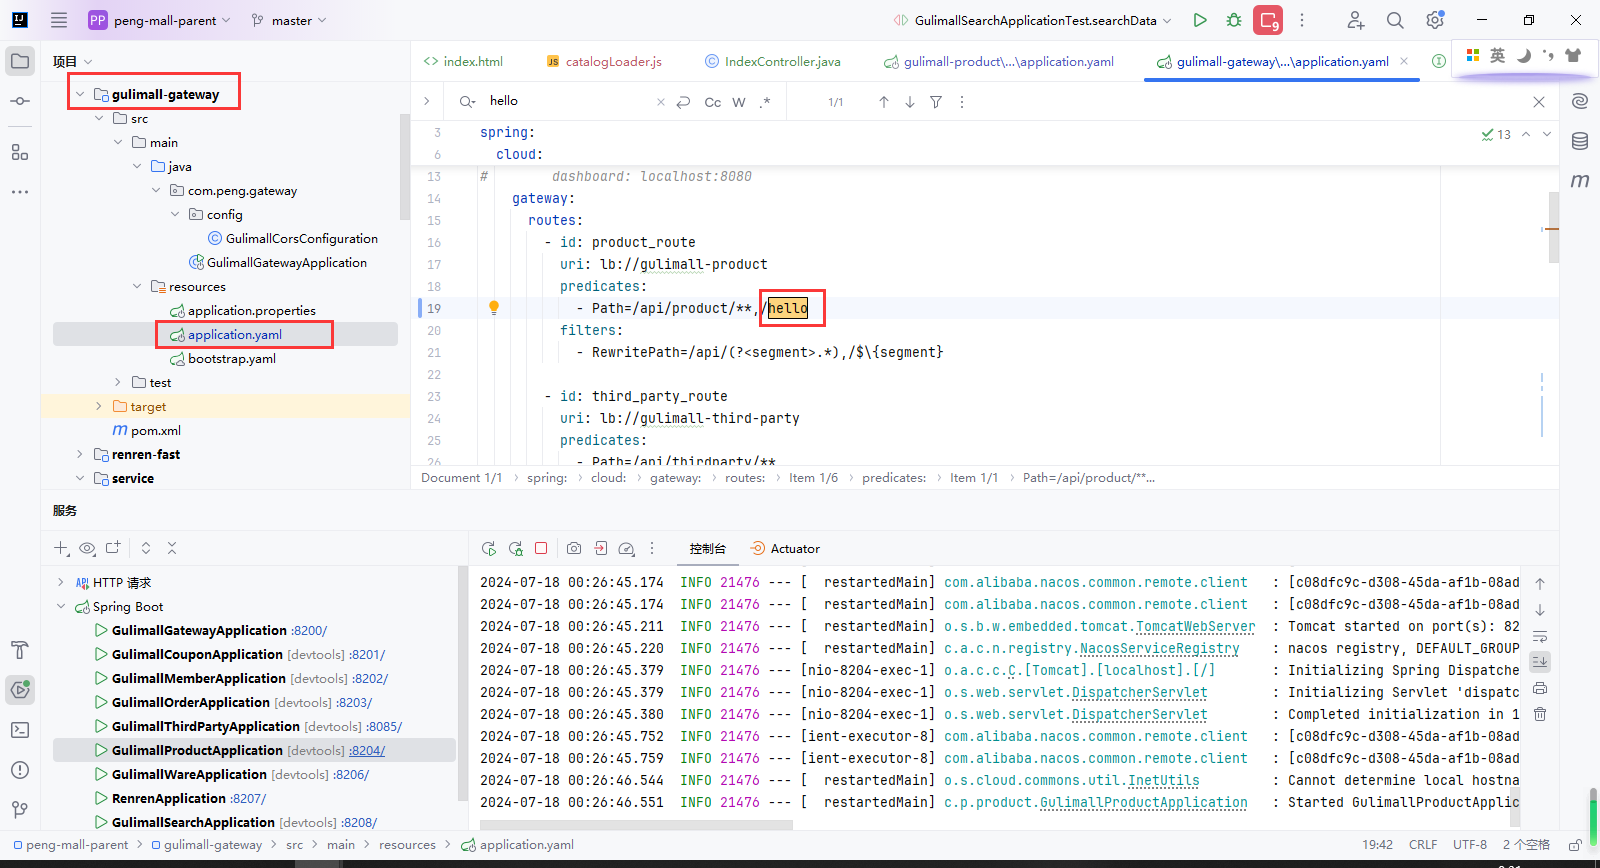Print console output icon
1600x868 pixels.
1540,688
